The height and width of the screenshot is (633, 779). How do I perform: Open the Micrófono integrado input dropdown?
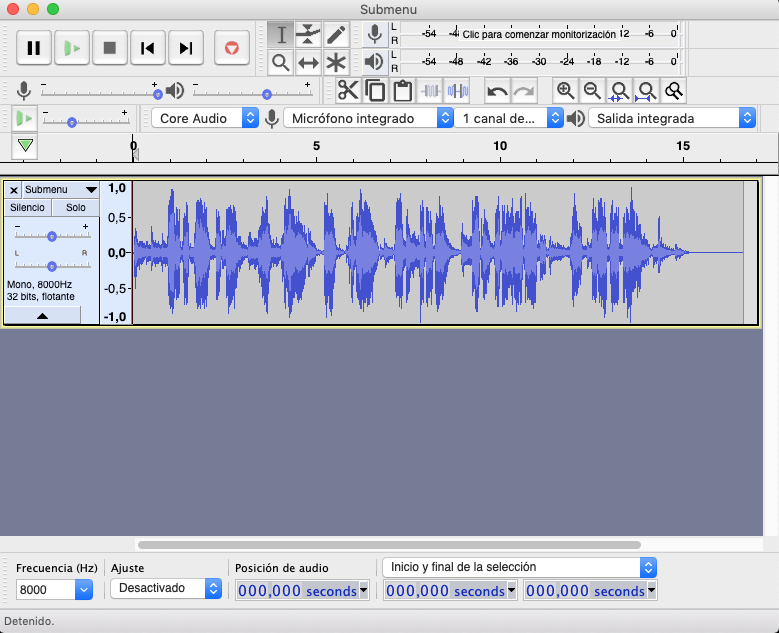pos(368,118)
